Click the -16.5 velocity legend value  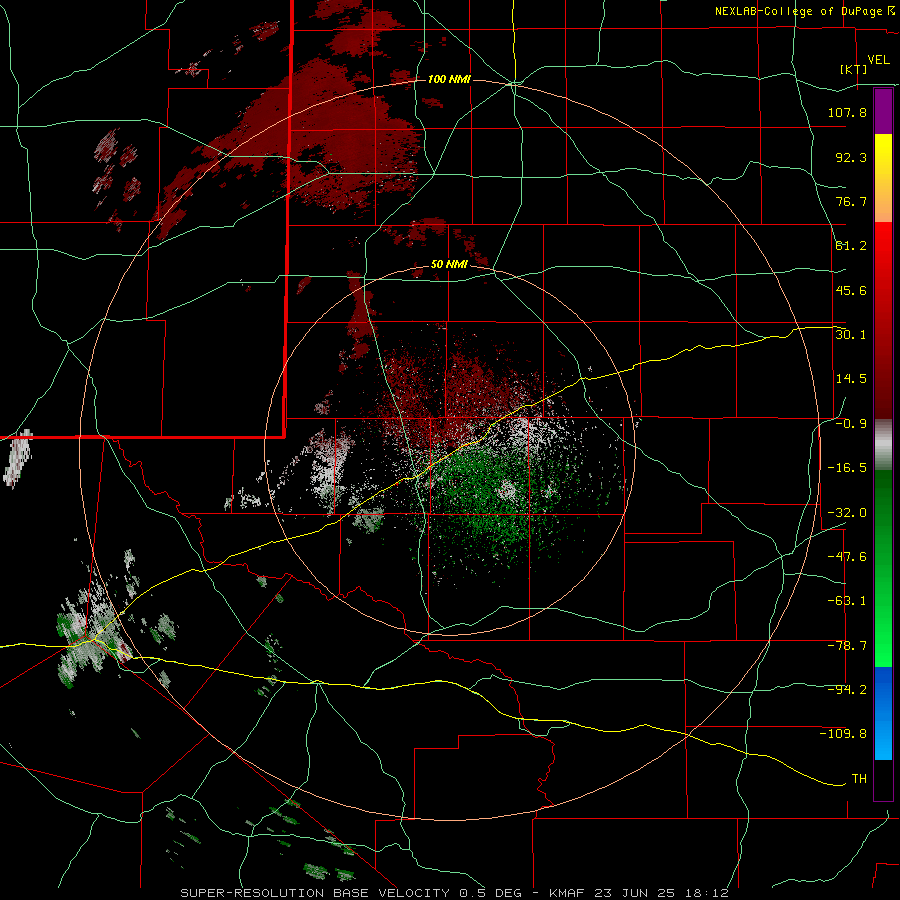click(x=847, y=468)
